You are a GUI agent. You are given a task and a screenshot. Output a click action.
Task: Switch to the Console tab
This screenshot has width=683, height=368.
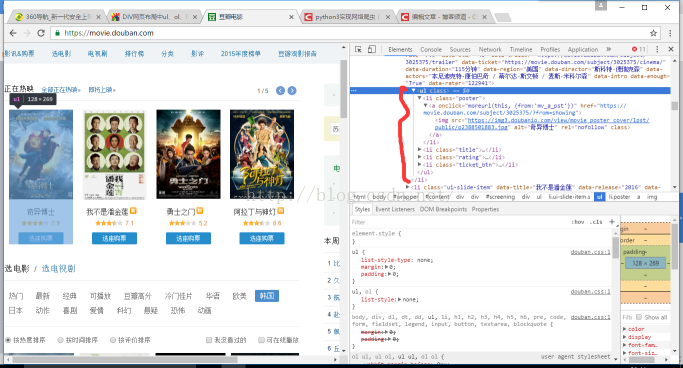(x=431, y=50)
